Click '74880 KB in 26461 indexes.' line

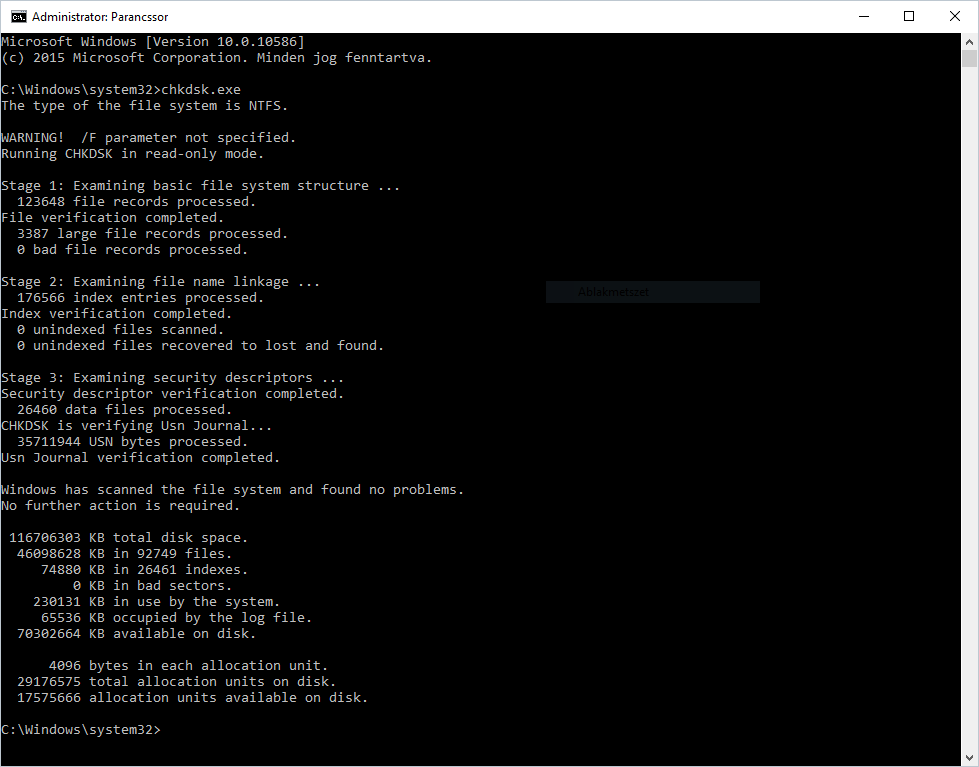[x=144, y=570]
